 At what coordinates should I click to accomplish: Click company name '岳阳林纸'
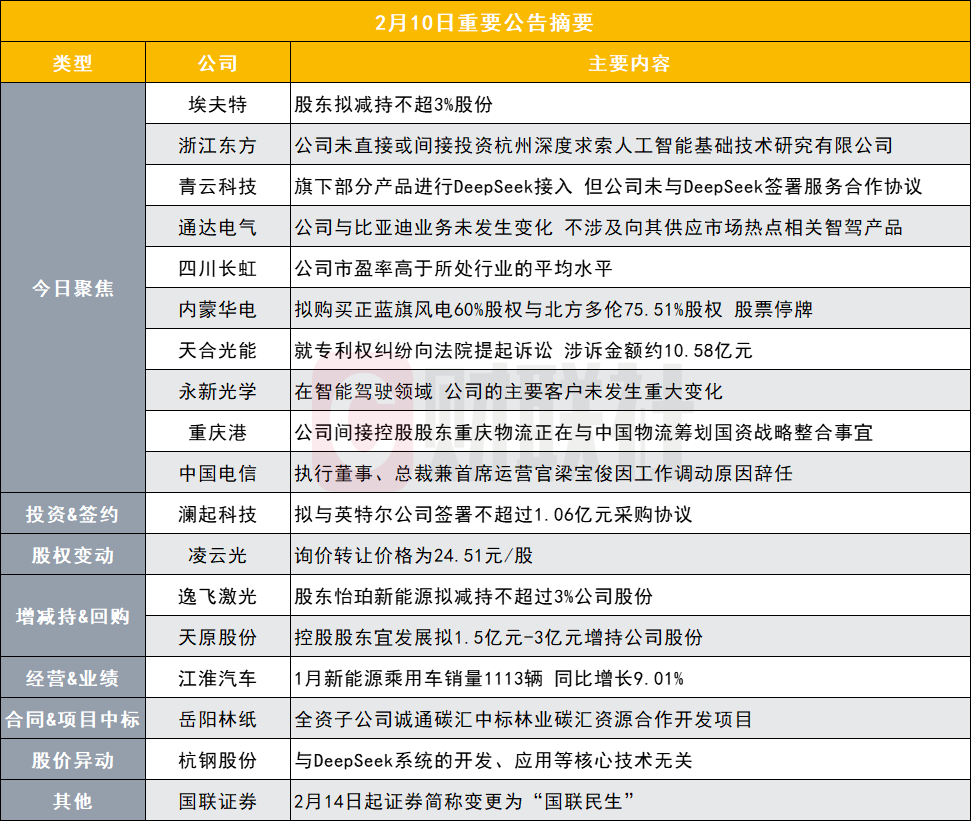click(x=217, y=719)
